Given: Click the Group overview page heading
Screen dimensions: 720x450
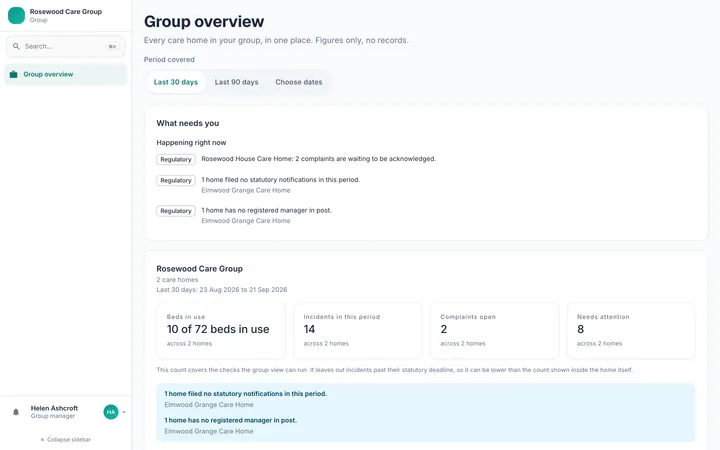Looking at the screenshot, I should (x=204, y=22).
